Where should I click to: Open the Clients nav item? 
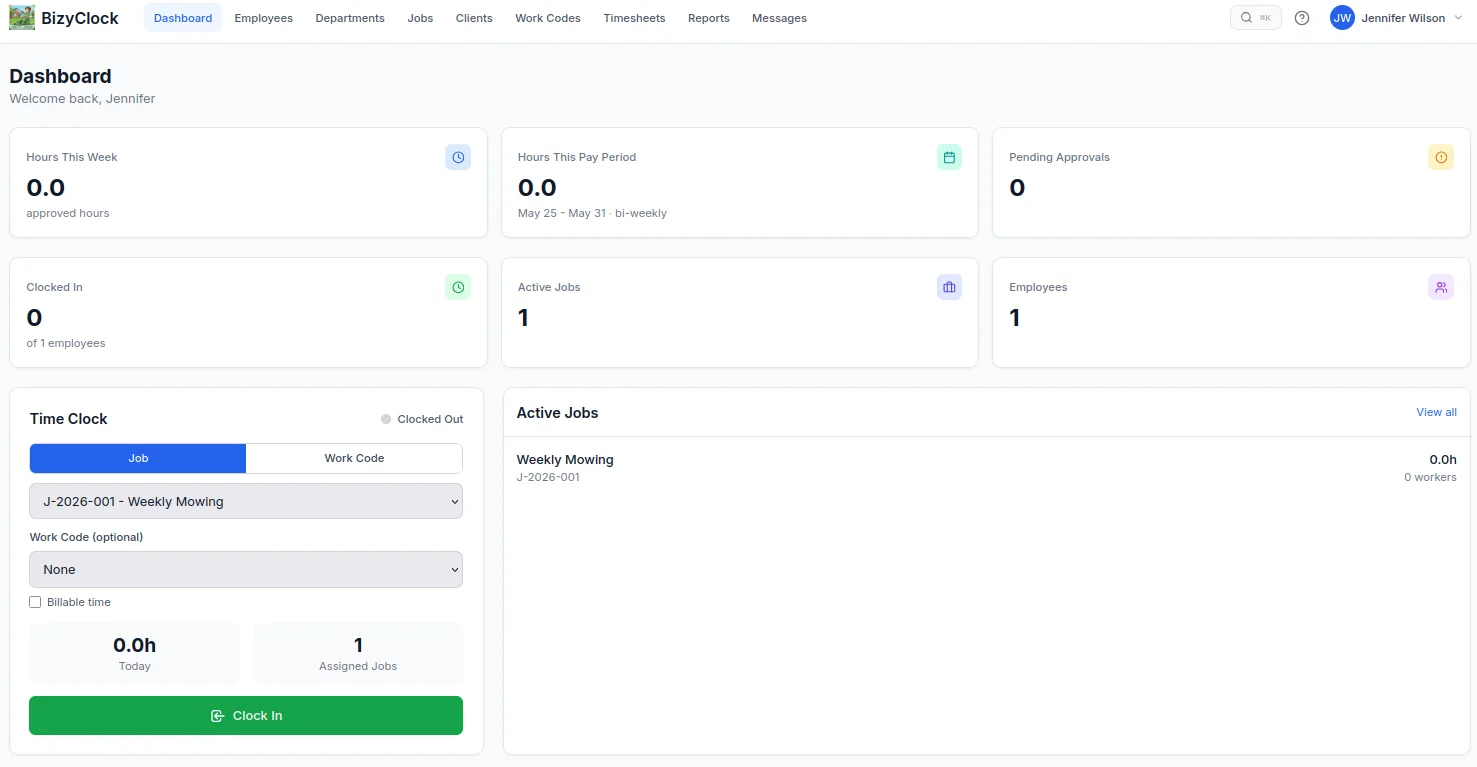(474, 18)
